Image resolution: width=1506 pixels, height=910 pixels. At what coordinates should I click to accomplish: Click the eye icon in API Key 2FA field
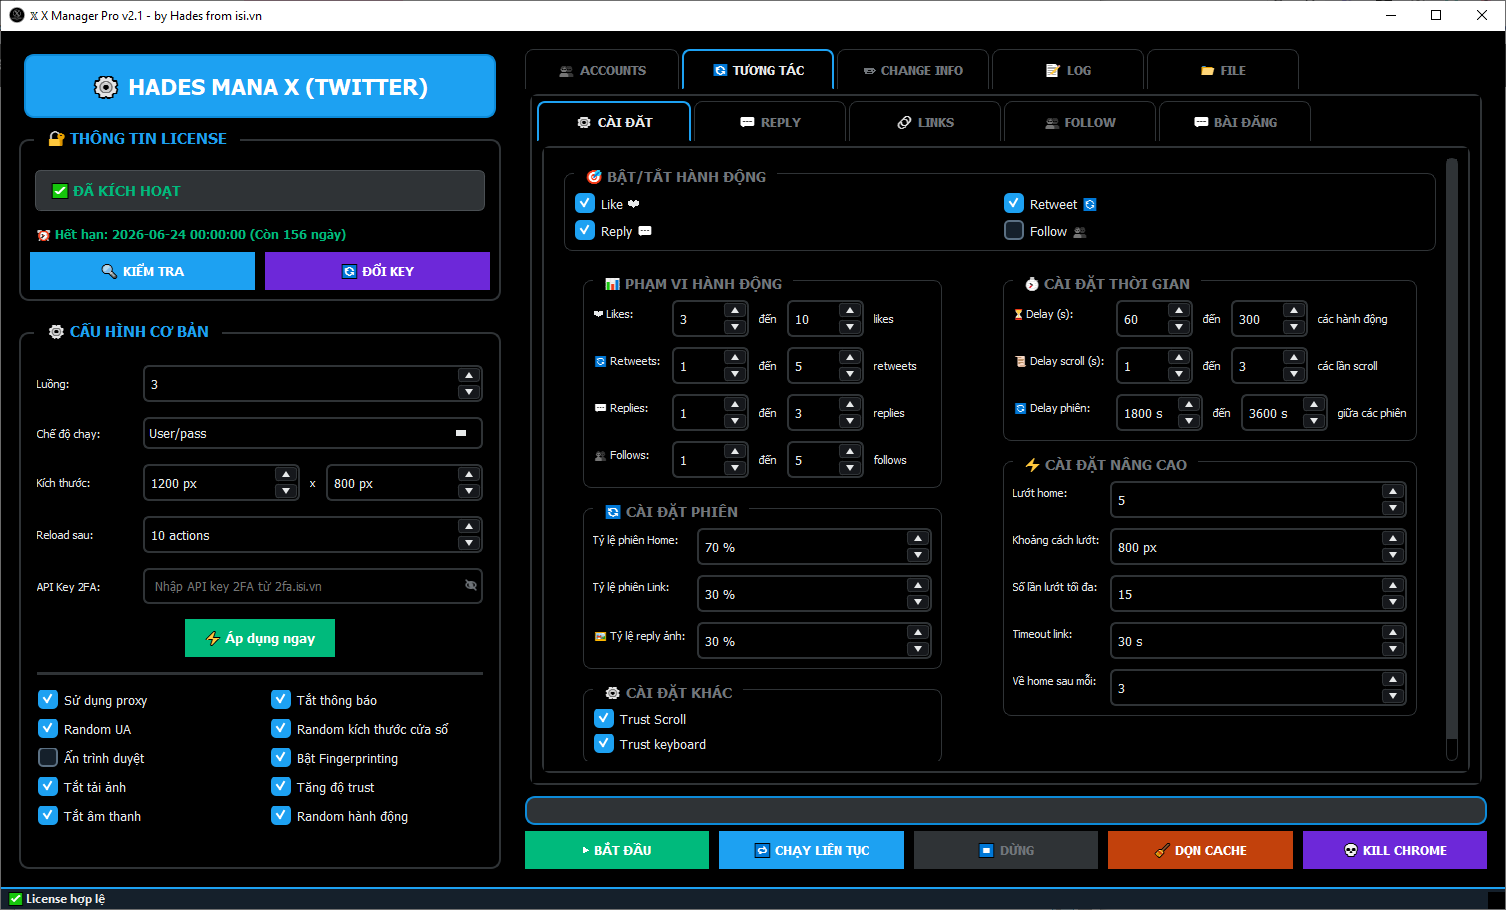click(470, 585)
